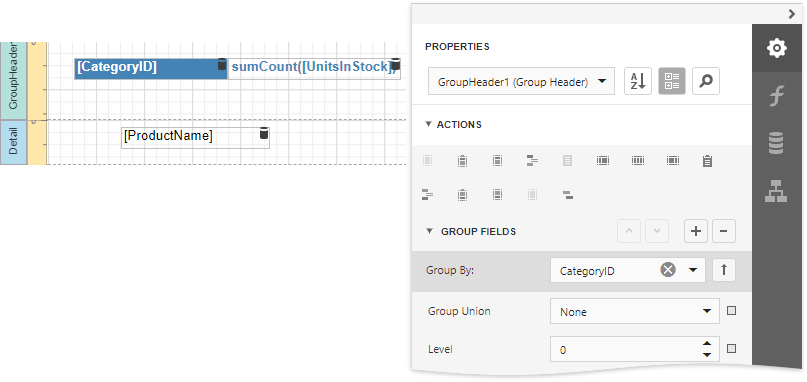Viewport: 807px width, 382px height.
Task: Click the database icon on ProductName label
Action: click(264, 133)
